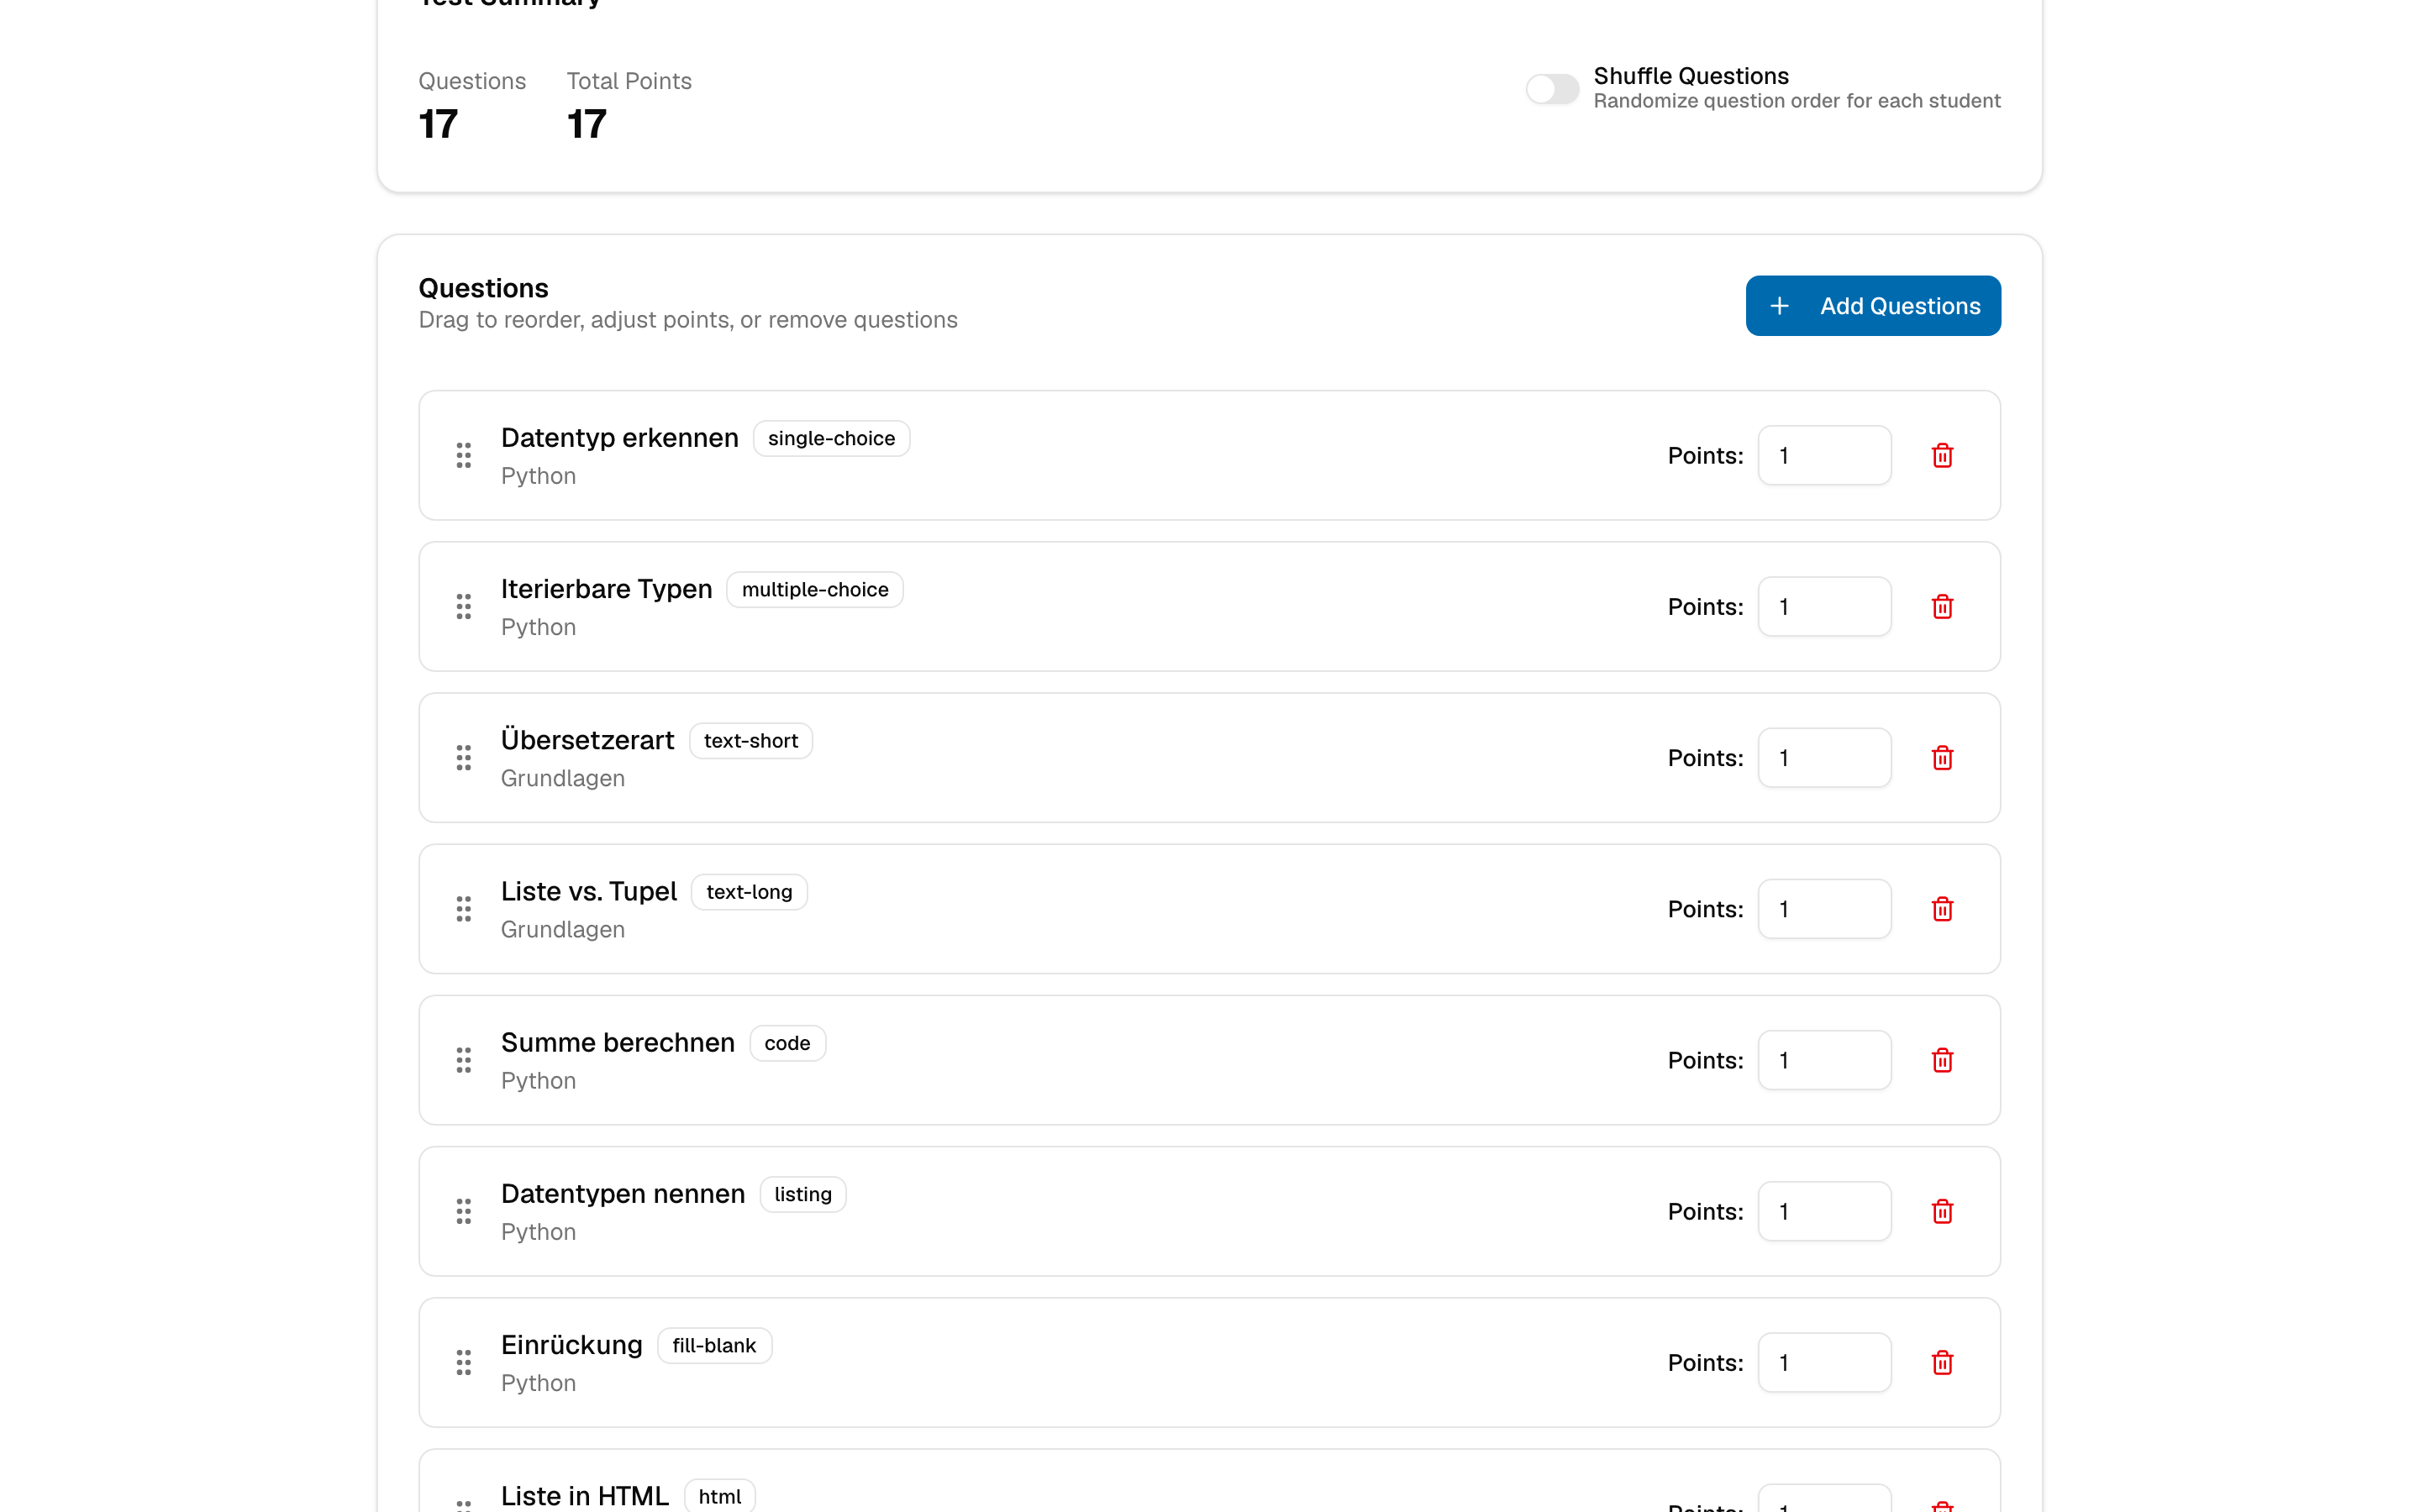Delete the Datentyp erkennen question
The width and height of the screenshot is (2420, 1512).
pos(1942,455)
